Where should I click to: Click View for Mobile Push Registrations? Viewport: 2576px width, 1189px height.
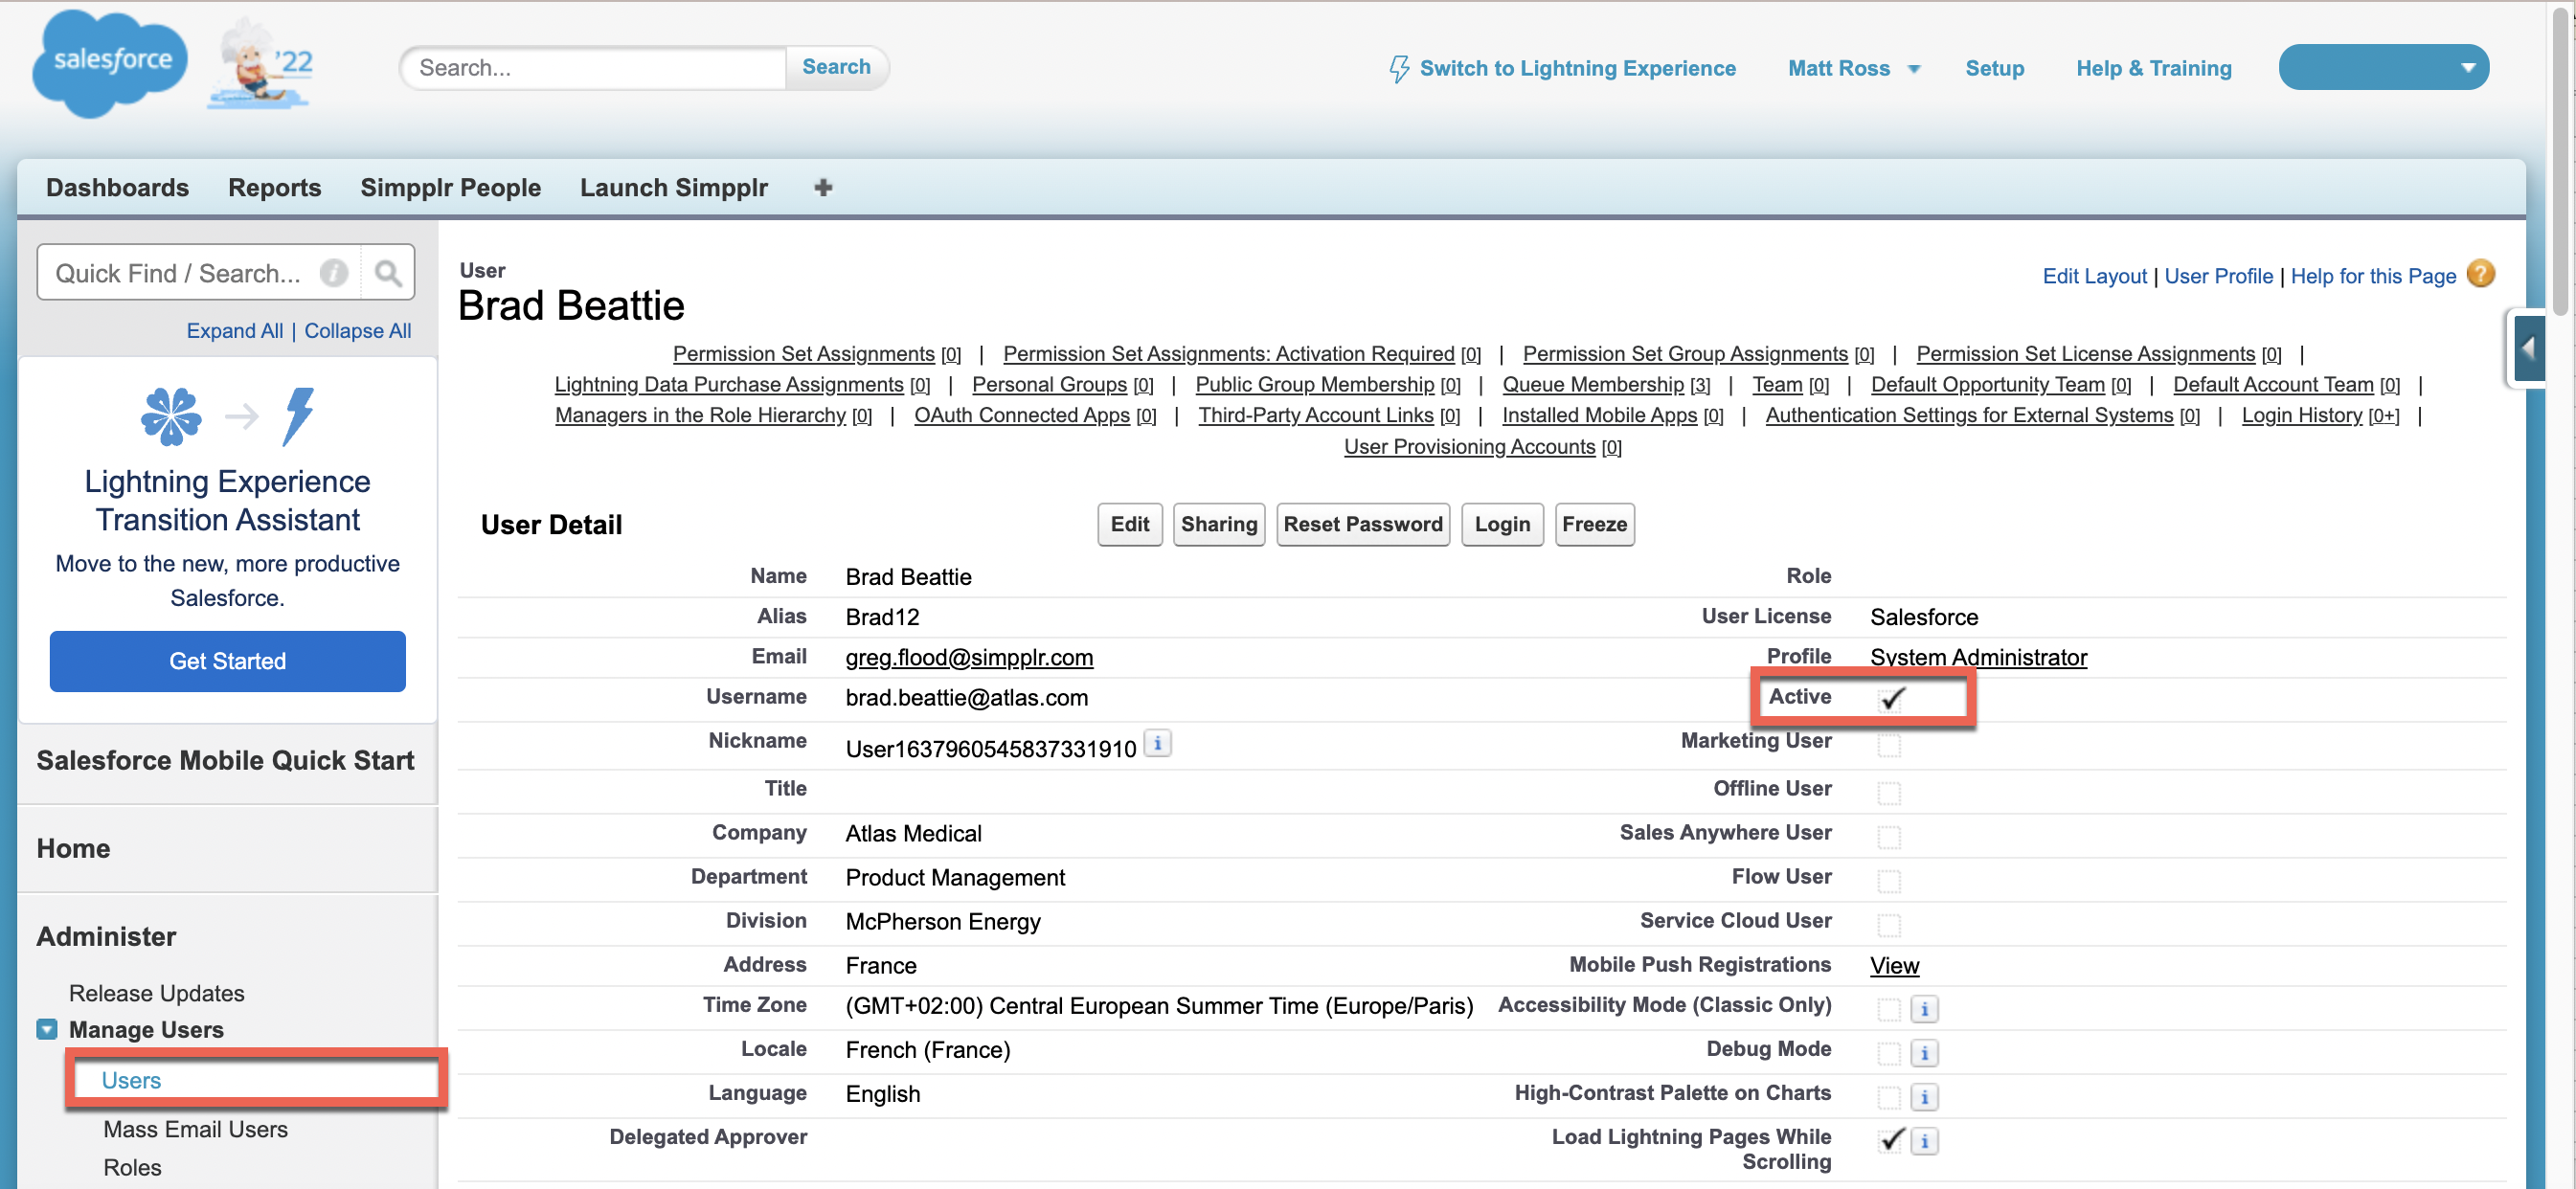point(1894,965)
